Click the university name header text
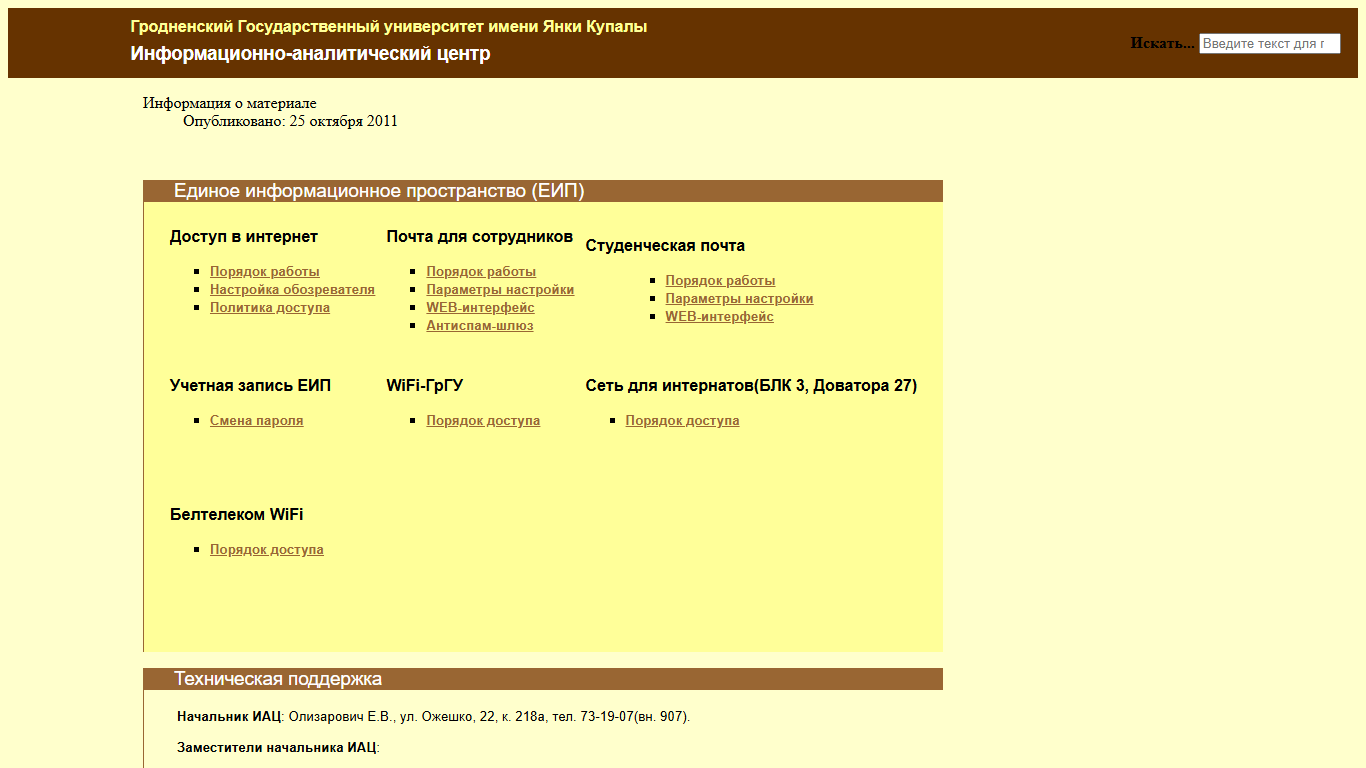1366x768 pixels. pyautogui.click(x=388, y=27)
